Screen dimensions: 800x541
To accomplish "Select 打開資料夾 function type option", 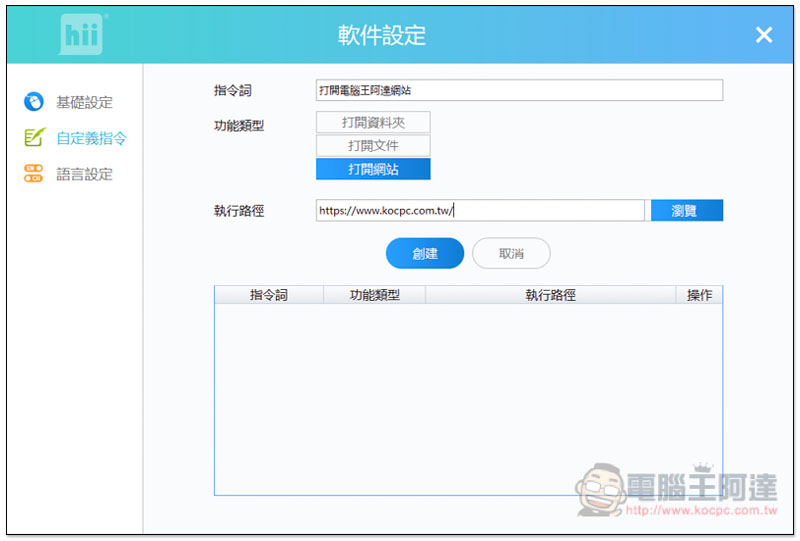I will 373,122.
